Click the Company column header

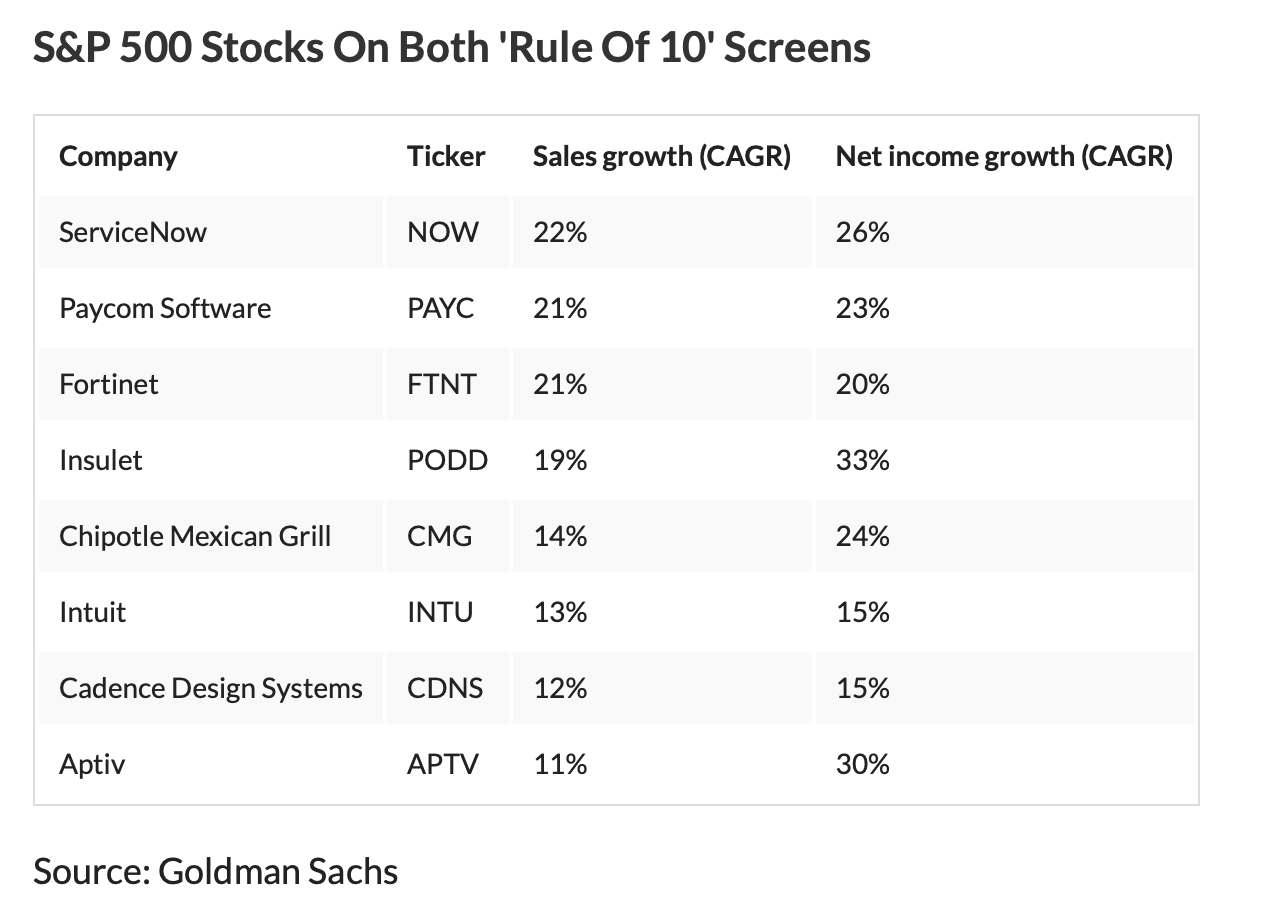pyautogui.click(x=118, y=157)
